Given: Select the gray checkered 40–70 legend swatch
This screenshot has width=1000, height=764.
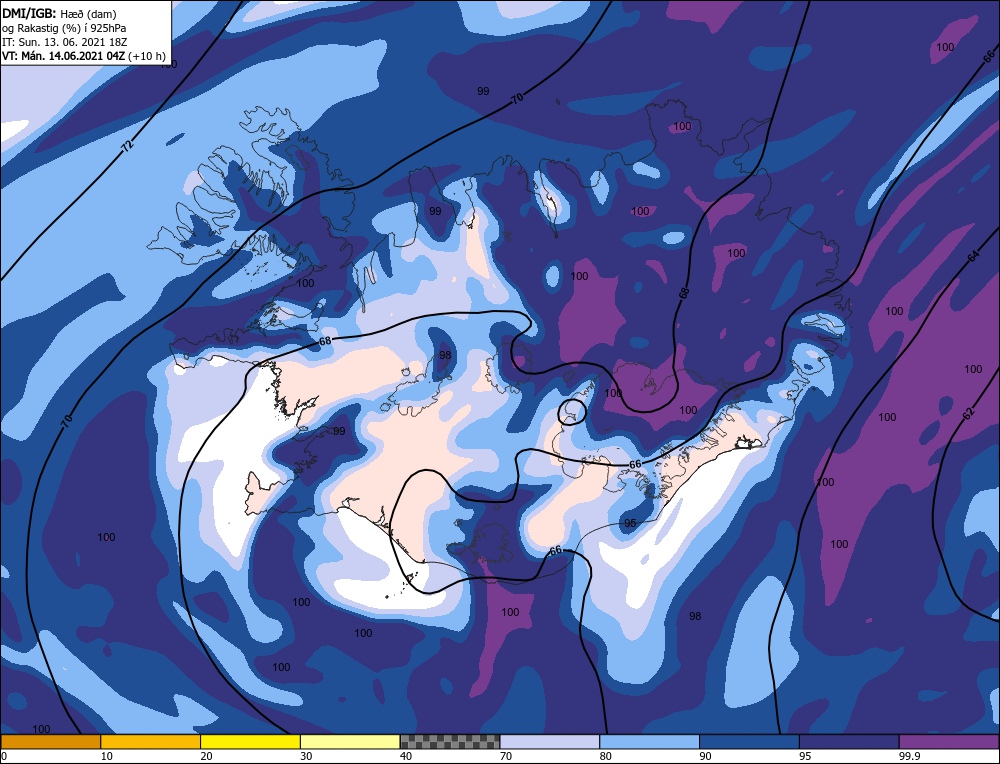Looking at the screenshot, I should click(x=450, y=742).
